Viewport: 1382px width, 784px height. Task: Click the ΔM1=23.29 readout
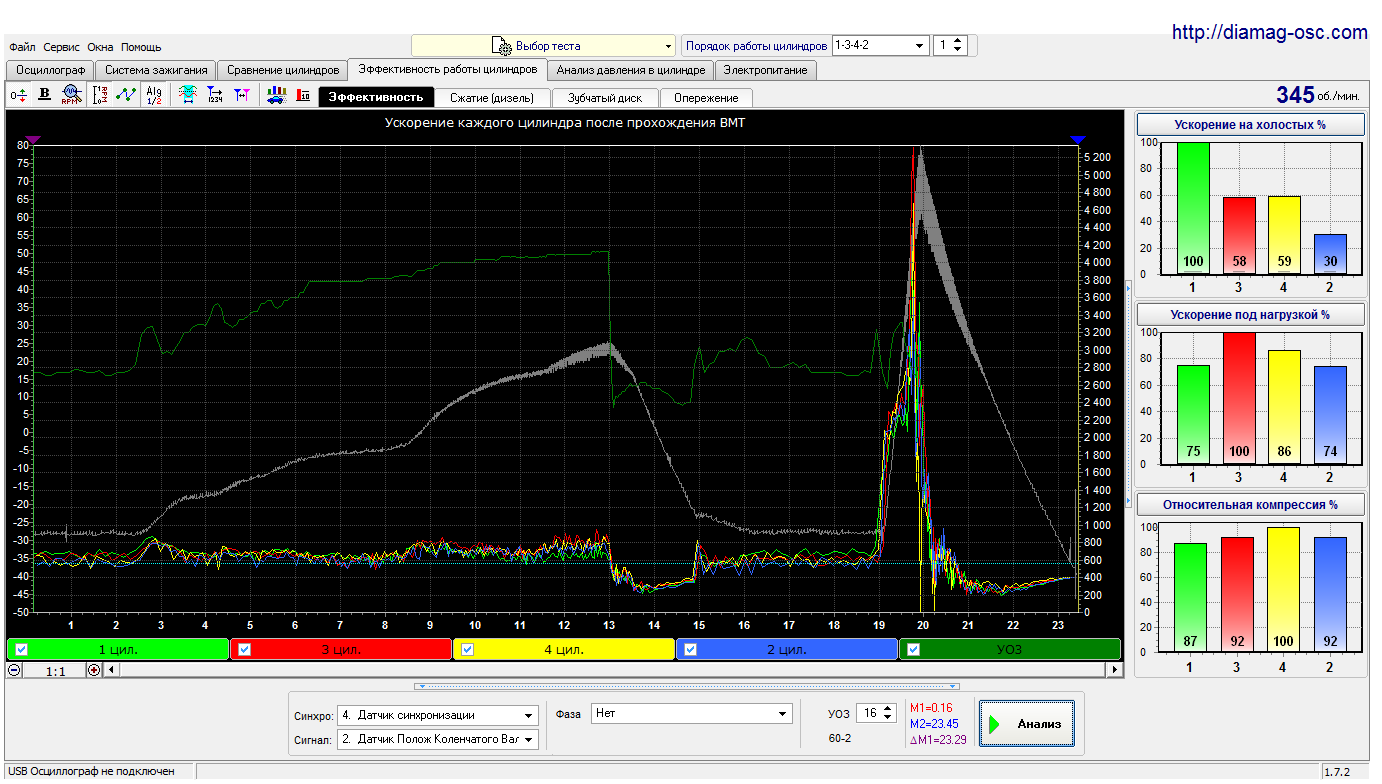(x=938, y=740)
